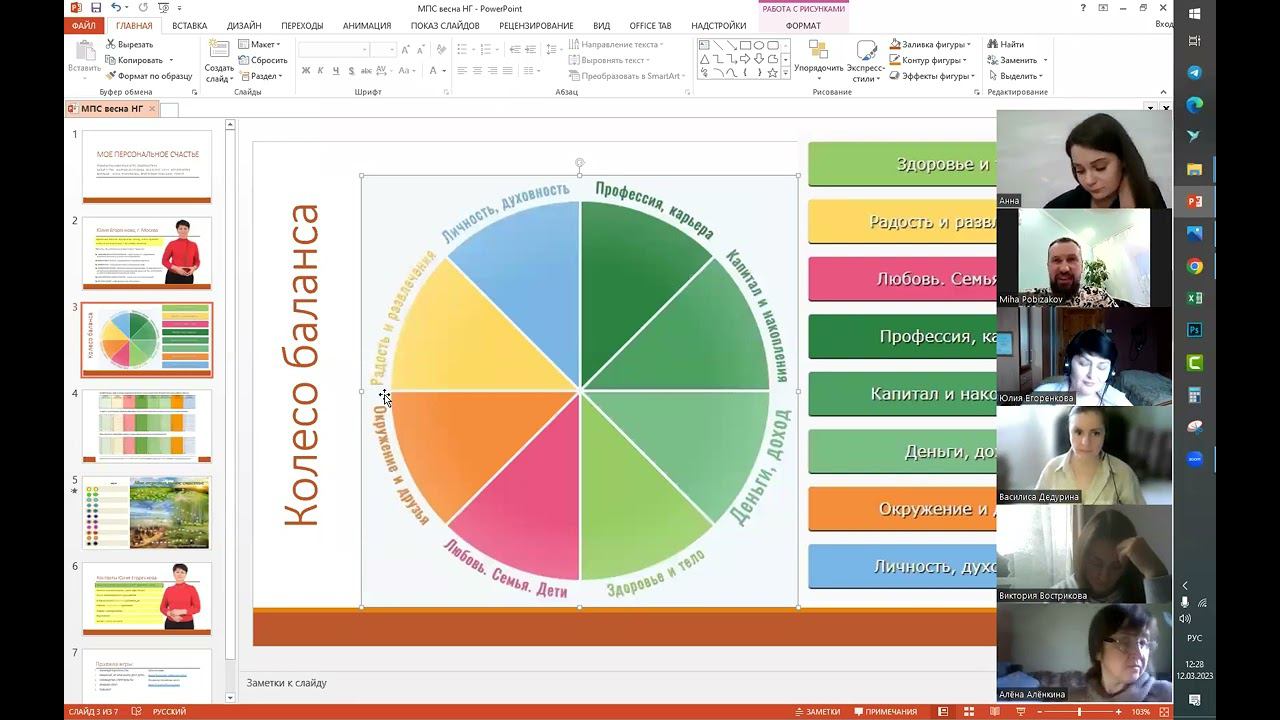Center text in the Абзац group
1280x720 pixels.
(x=477, y=71)
